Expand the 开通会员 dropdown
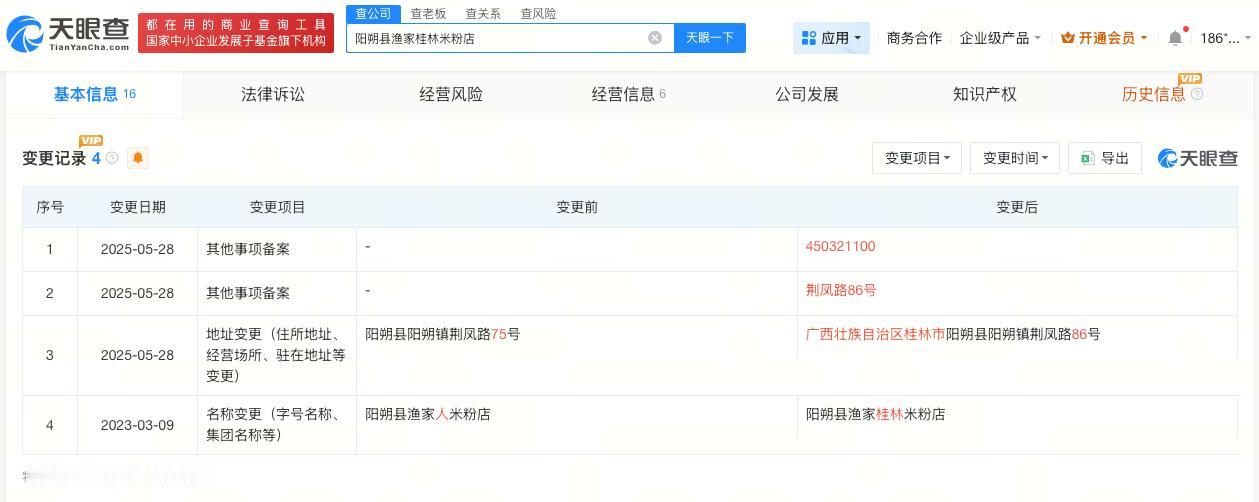Viewport: 1259px width, 502px height. point(1104,38)
